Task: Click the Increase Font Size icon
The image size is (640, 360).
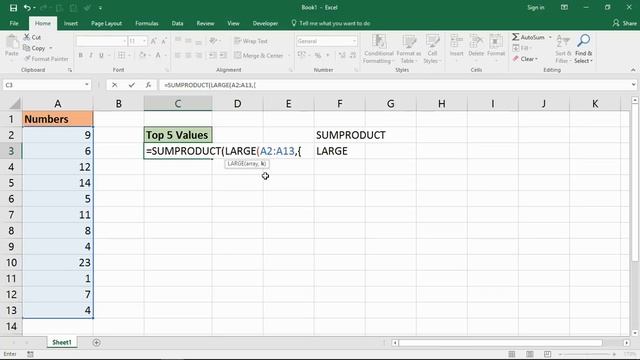Action: click(x=153, y=41)
